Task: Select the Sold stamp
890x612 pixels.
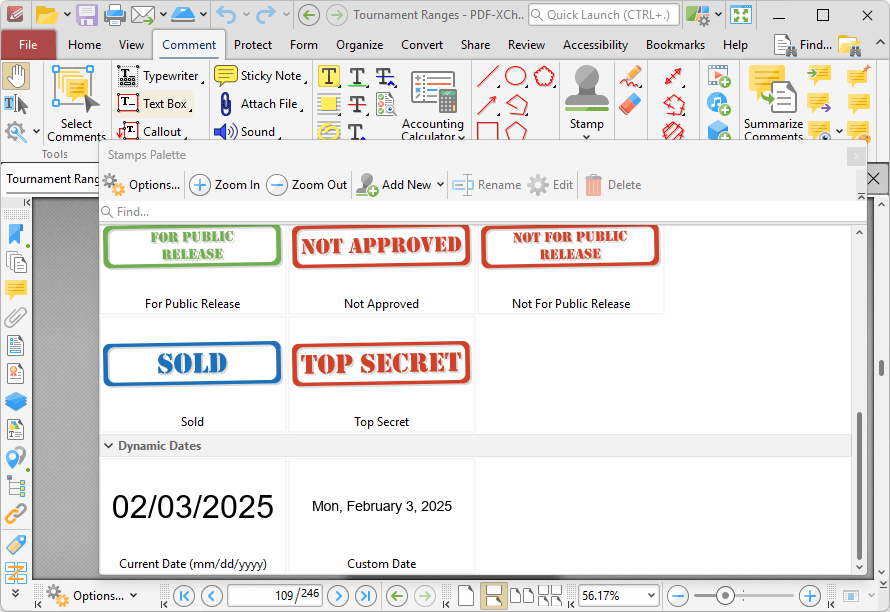Action: tap(192, 375)
